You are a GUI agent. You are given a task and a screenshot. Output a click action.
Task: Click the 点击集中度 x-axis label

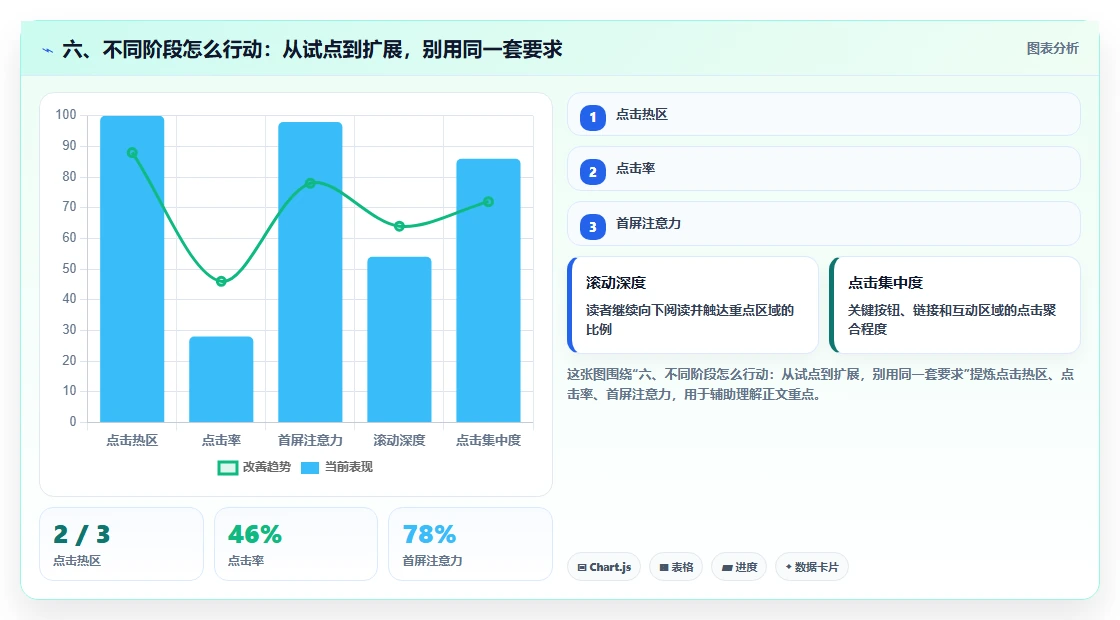(x=489, y=441)
